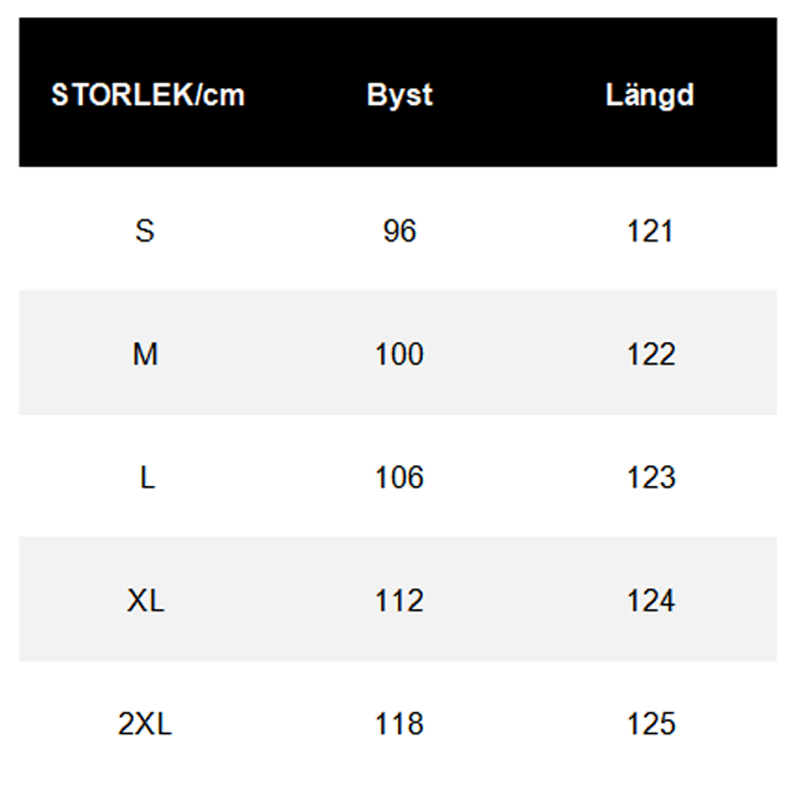This screenshot has width=800, height=800.
Task: Click length value 122
Action: [651, 354]
